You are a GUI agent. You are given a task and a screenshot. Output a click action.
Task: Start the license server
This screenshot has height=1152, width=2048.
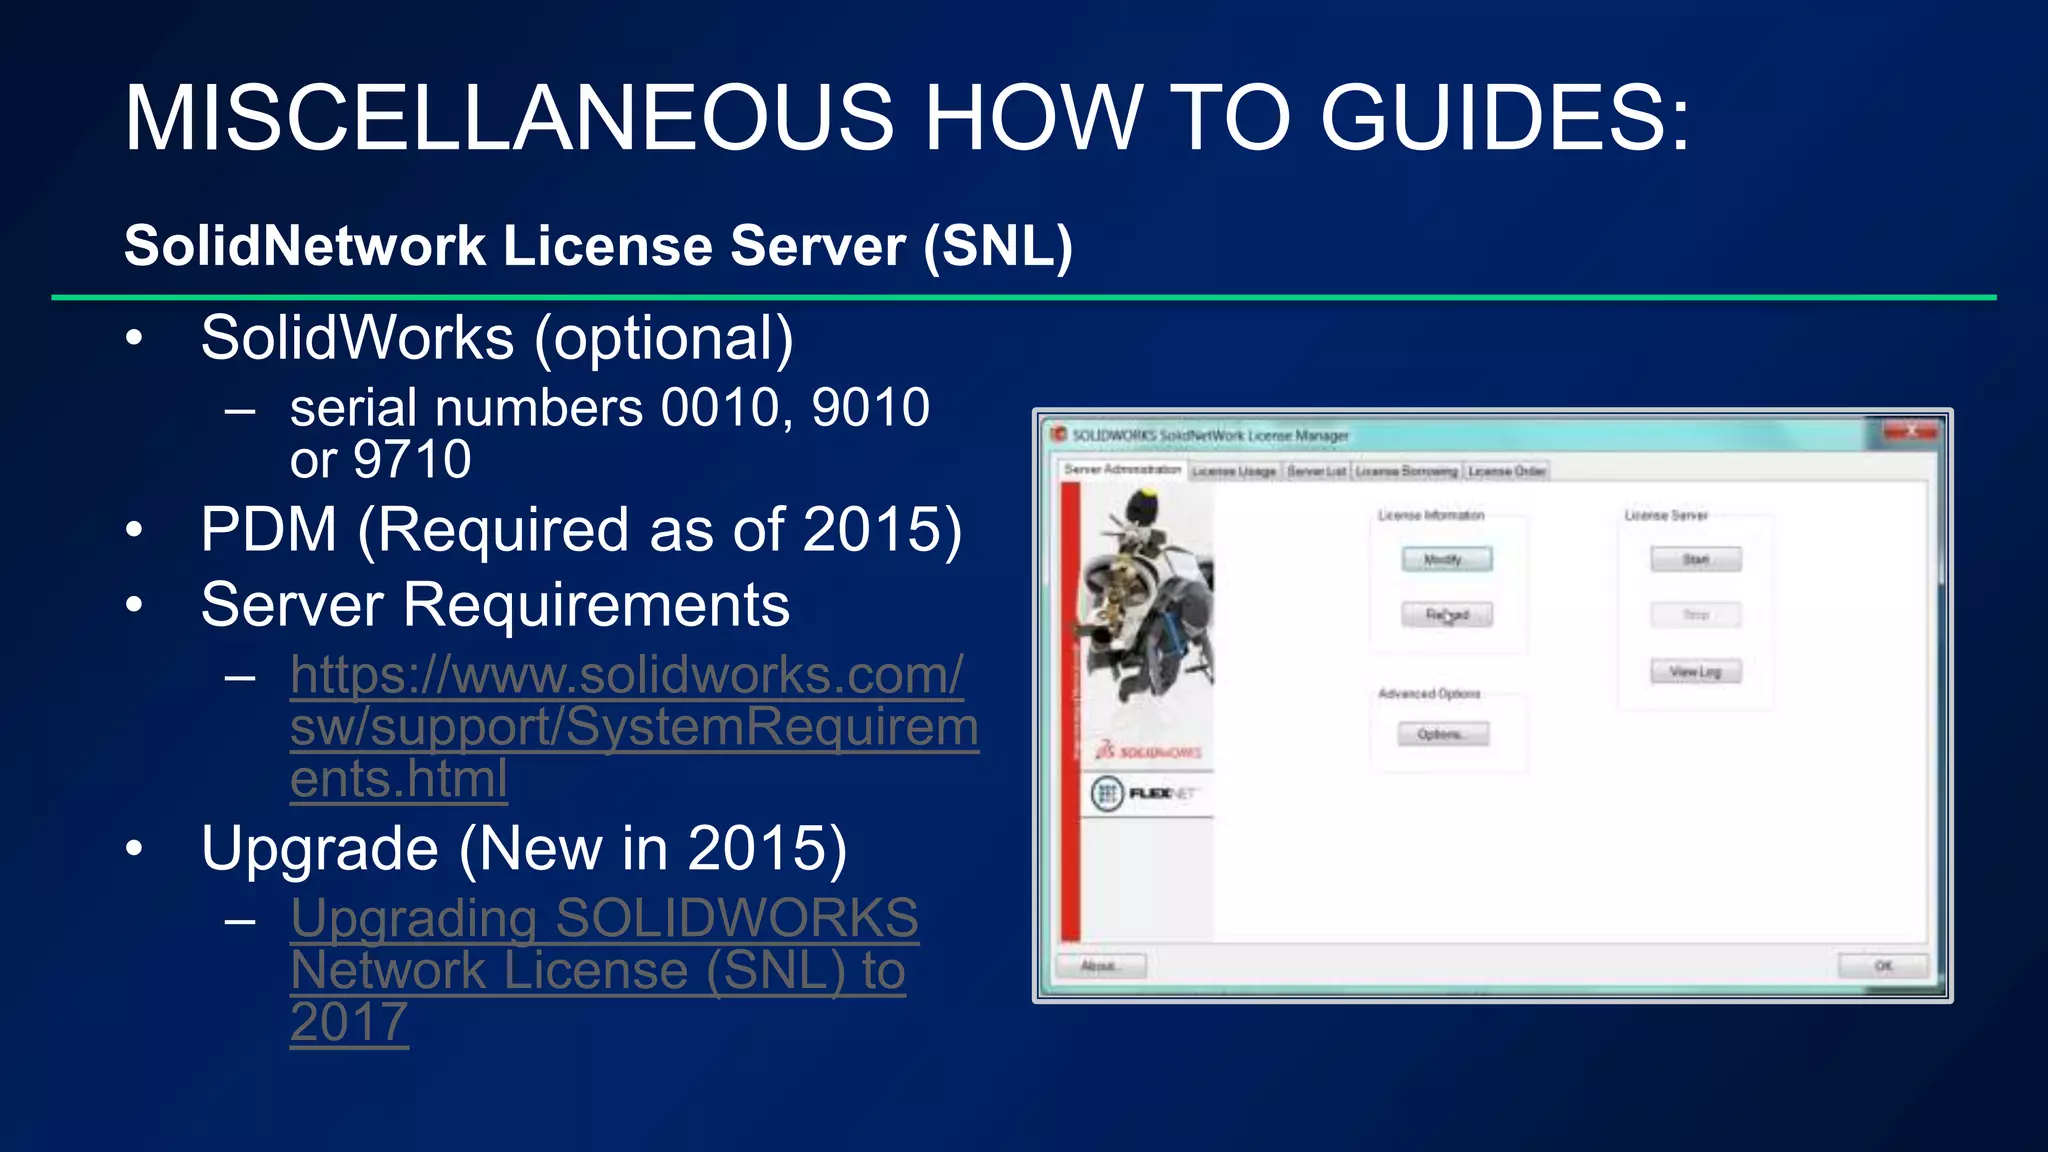(x=1695, y=559)
